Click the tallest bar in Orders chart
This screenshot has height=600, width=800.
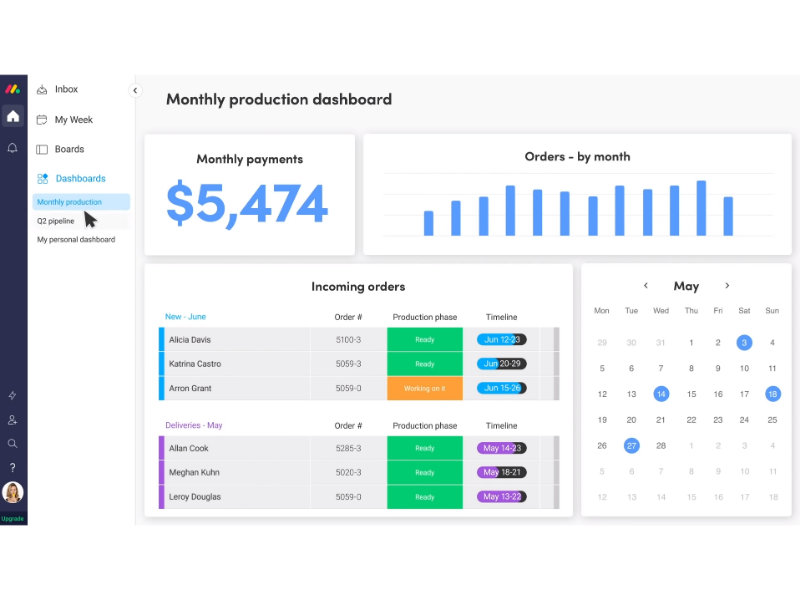pyautogui.click(x=702, y=208)
